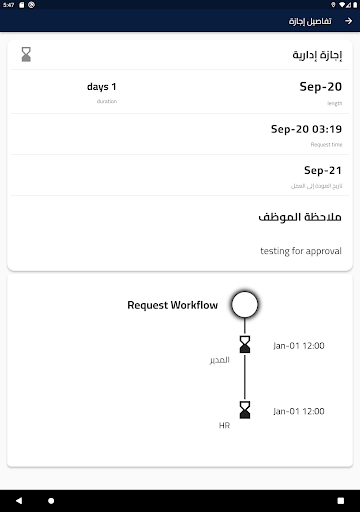Click the pending hourglass status icon
360x512 pixels.
(x=26, y=54)
